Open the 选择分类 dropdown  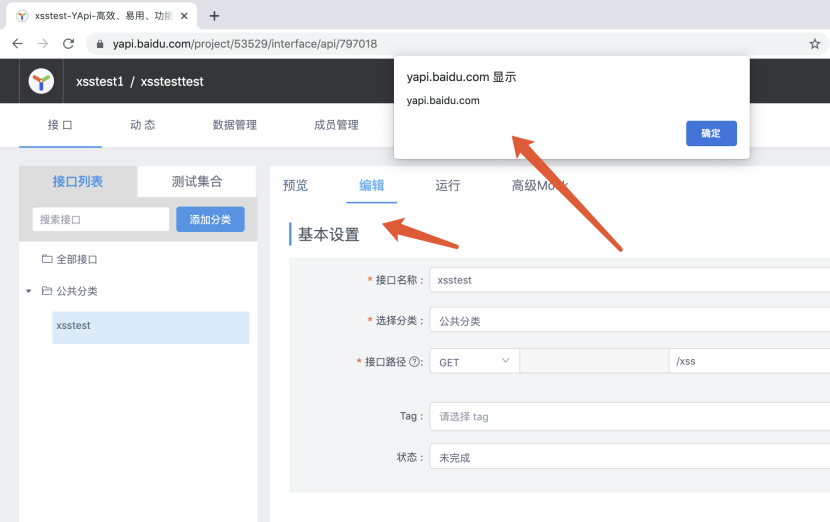pyautogui.click(x=630, y=320)
